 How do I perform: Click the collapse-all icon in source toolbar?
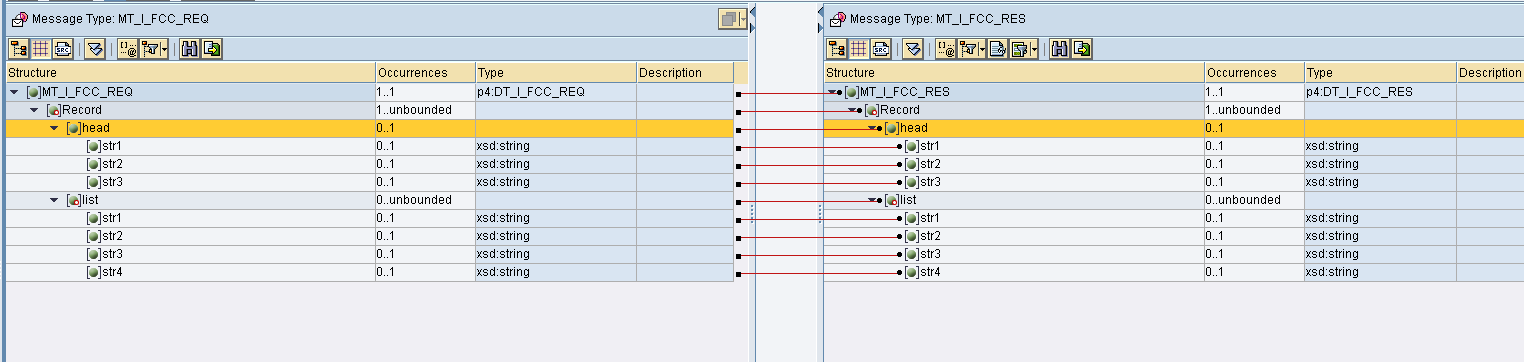coord(94,49)
